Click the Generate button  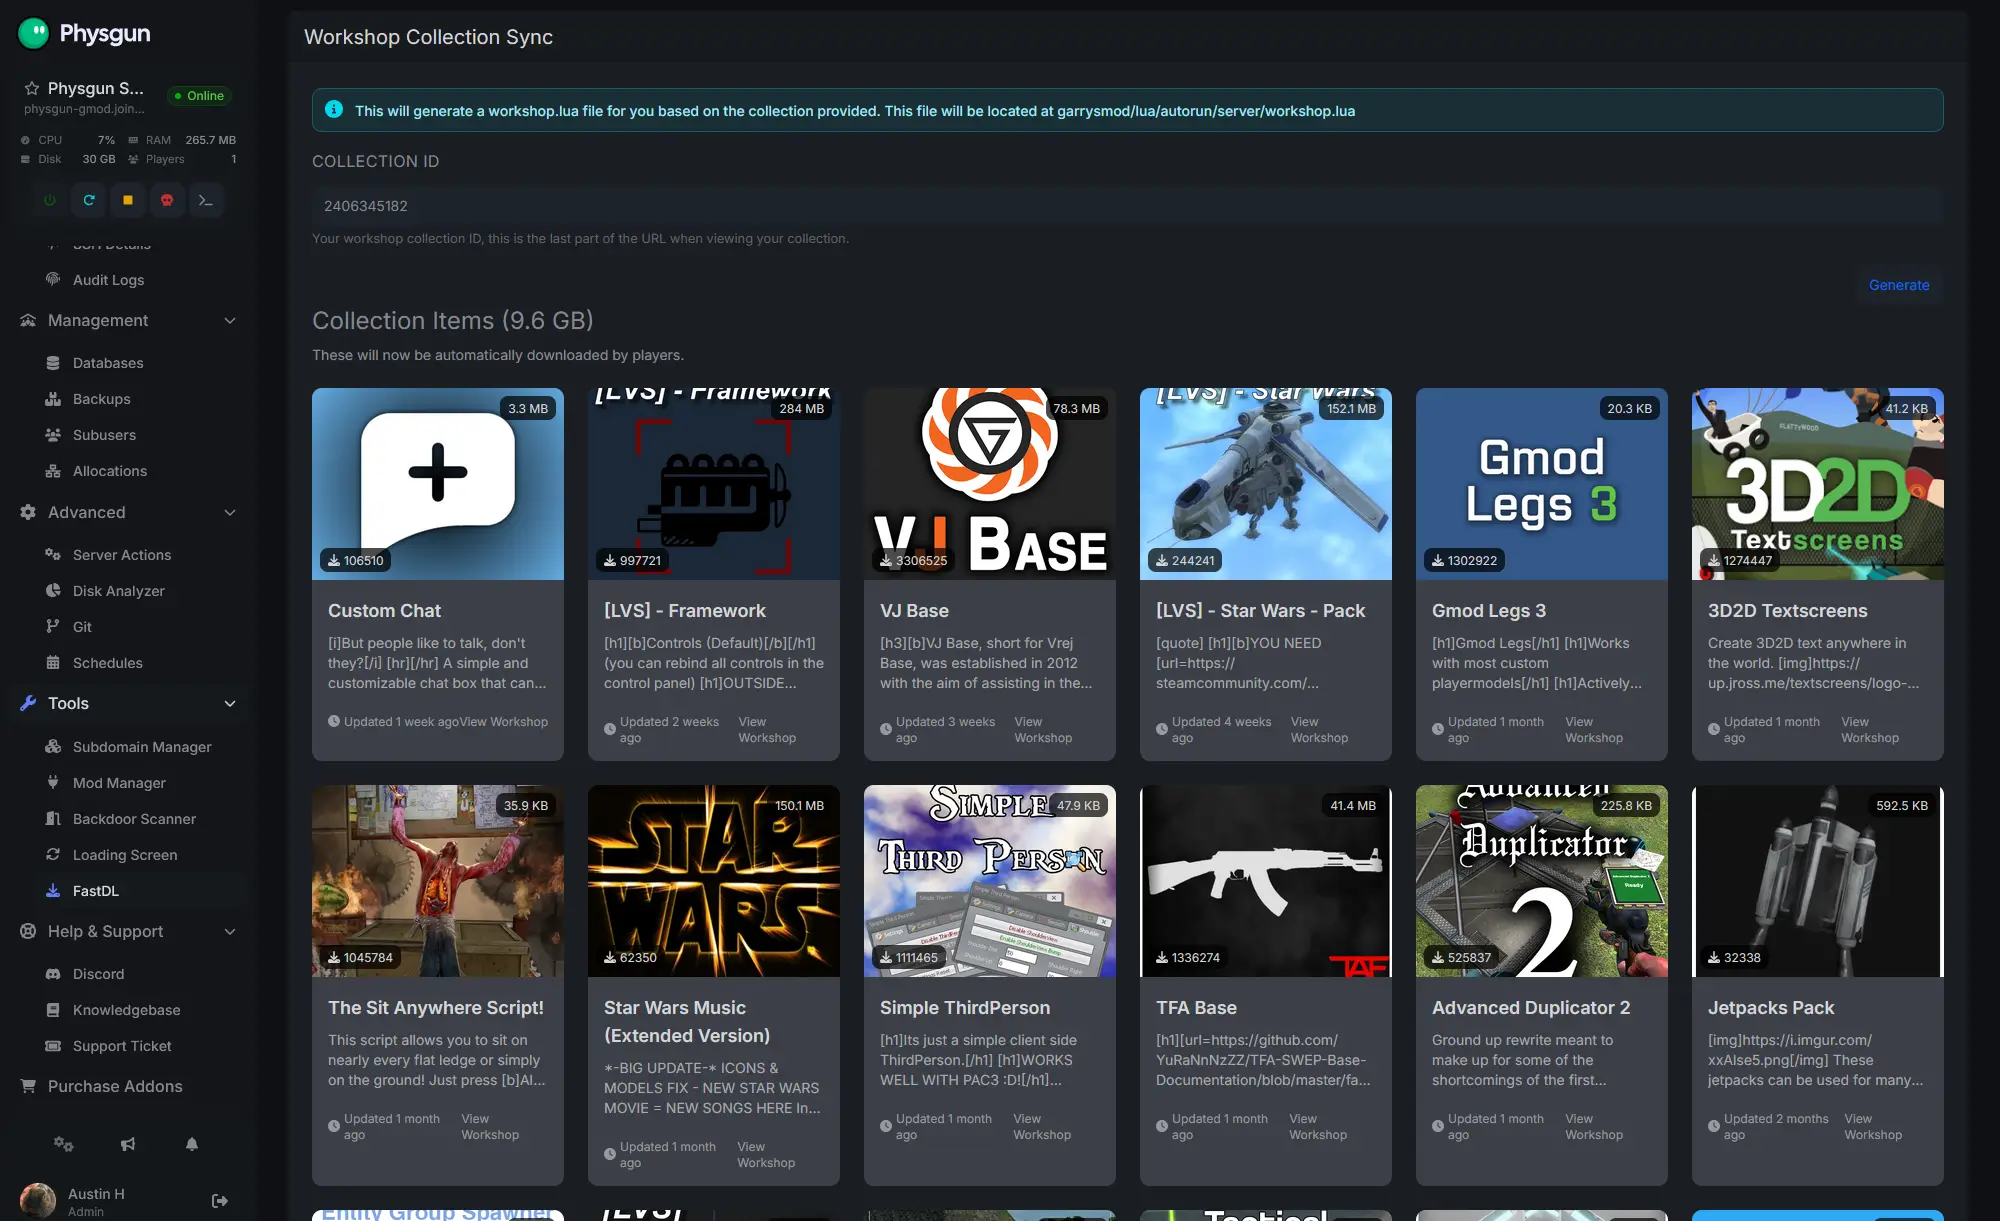(1899, 285)
